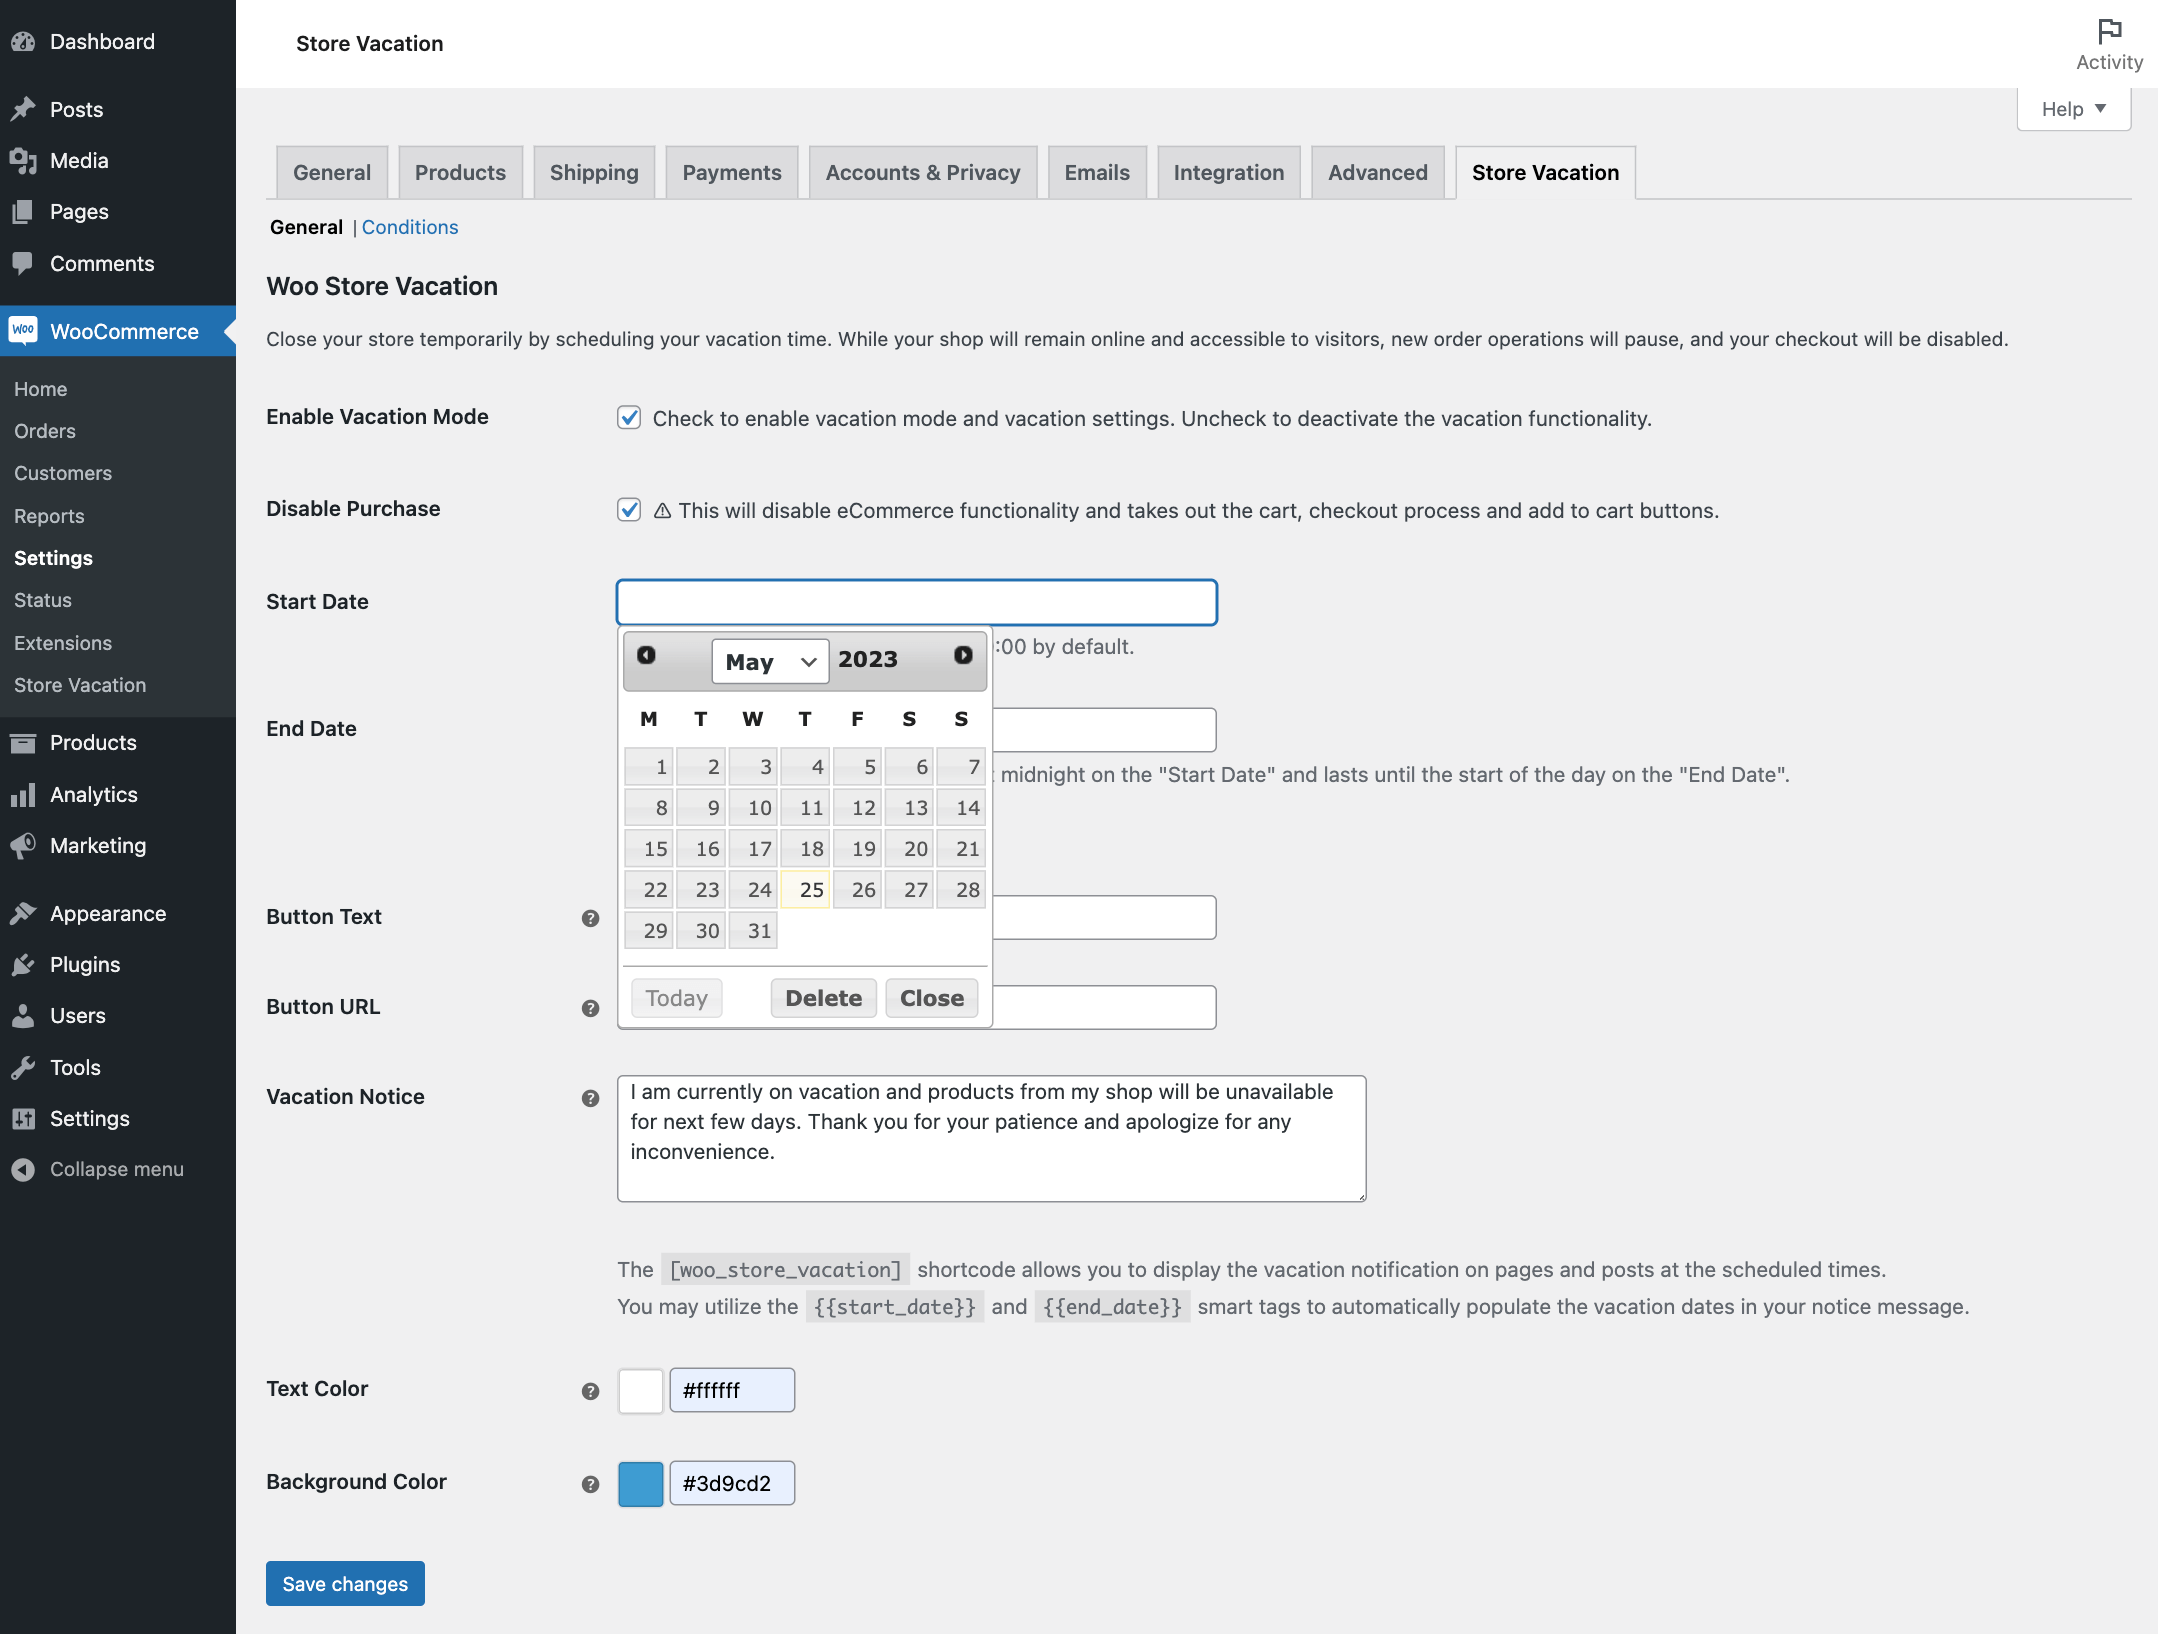Enable the Conditions link settings
Screen dimensions: 2158x1634
click(x=410, y=227)
